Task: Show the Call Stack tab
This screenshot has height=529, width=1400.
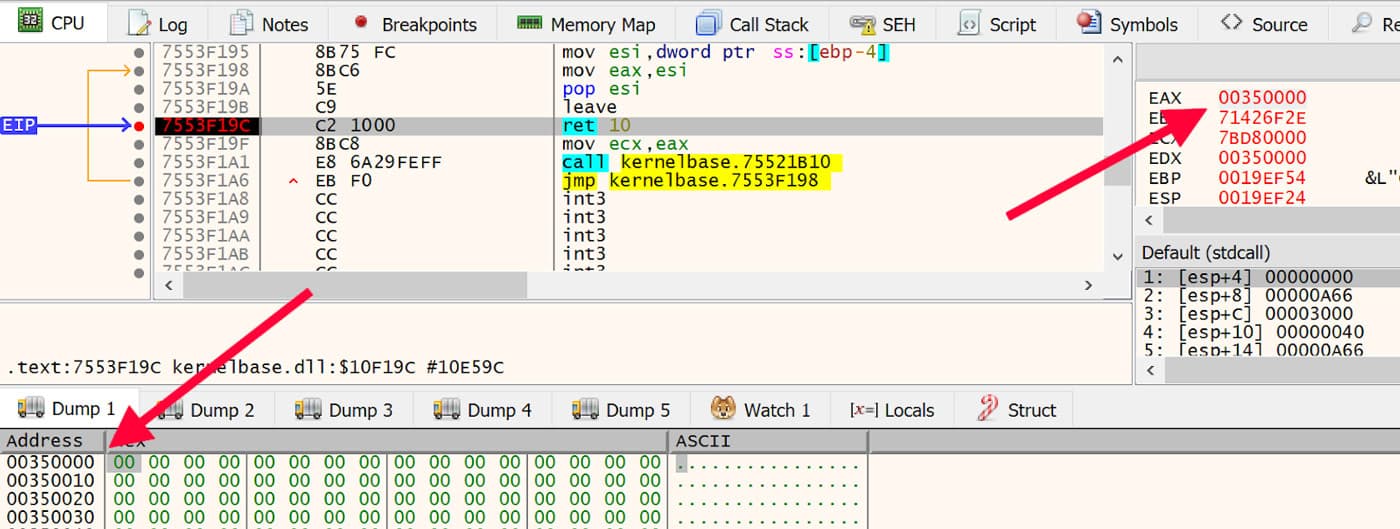Action: pyautogui.click(x=752, y=24)
